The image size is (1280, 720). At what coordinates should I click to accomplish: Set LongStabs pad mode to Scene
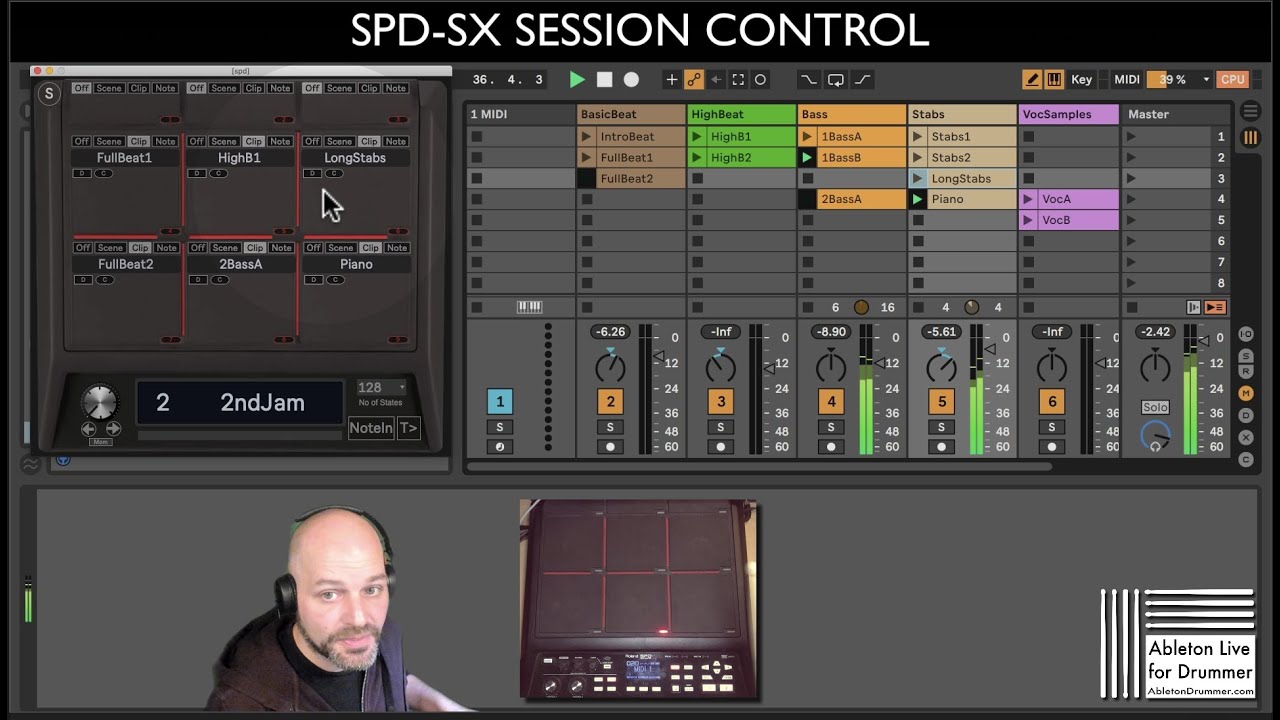point(339,141)
